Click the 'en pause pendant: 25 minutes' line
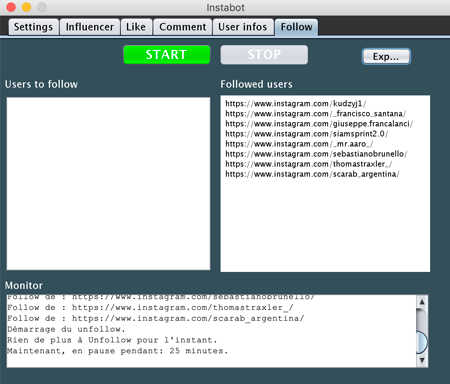 point(118,351)
